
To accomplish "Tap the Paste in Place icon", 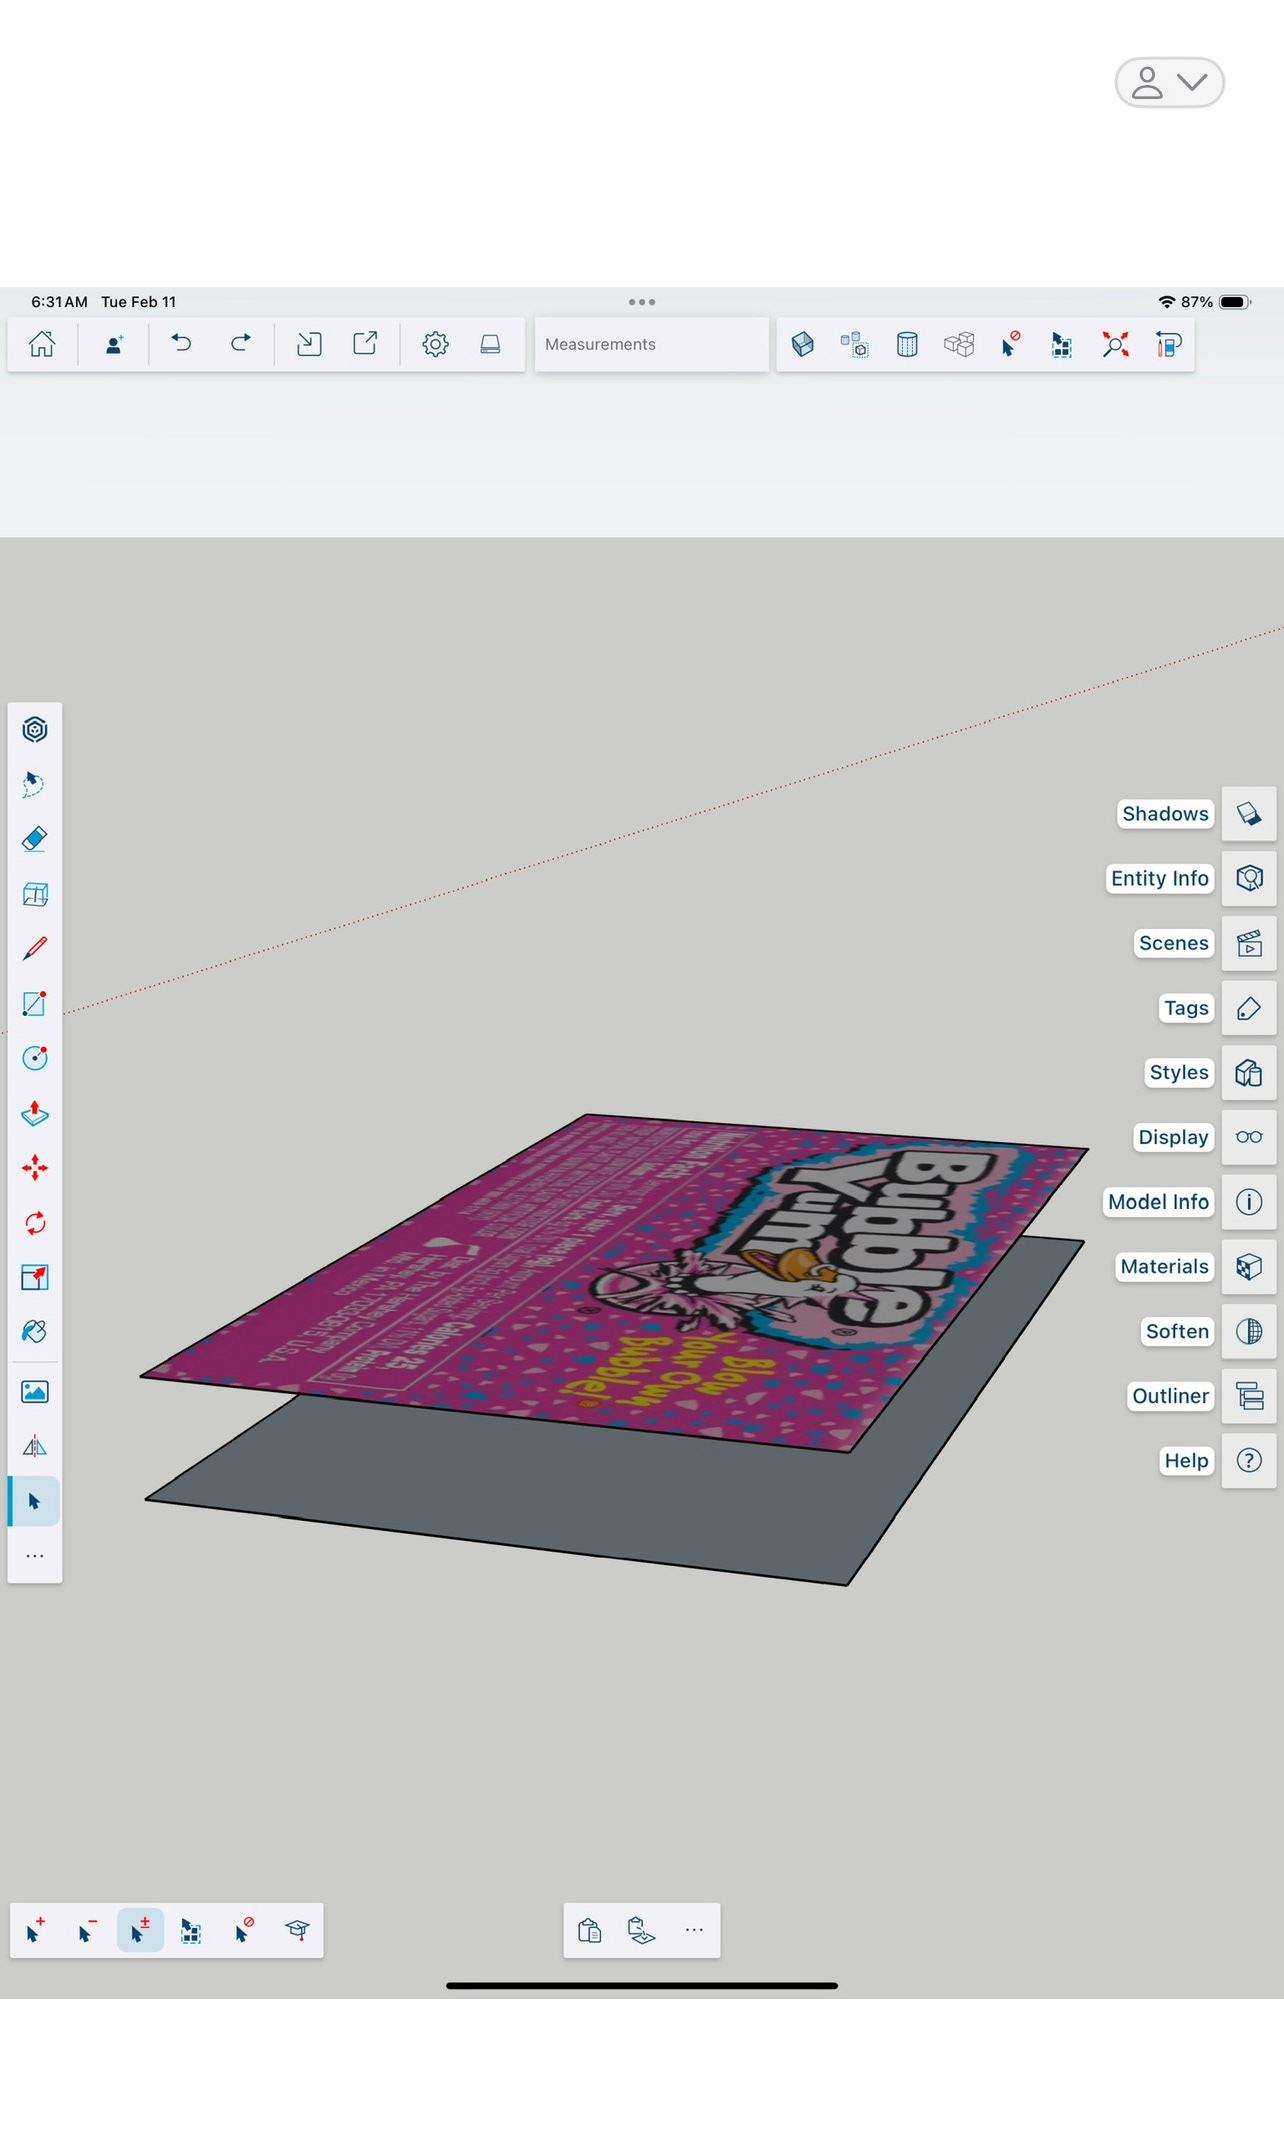I will [641, 1930].
